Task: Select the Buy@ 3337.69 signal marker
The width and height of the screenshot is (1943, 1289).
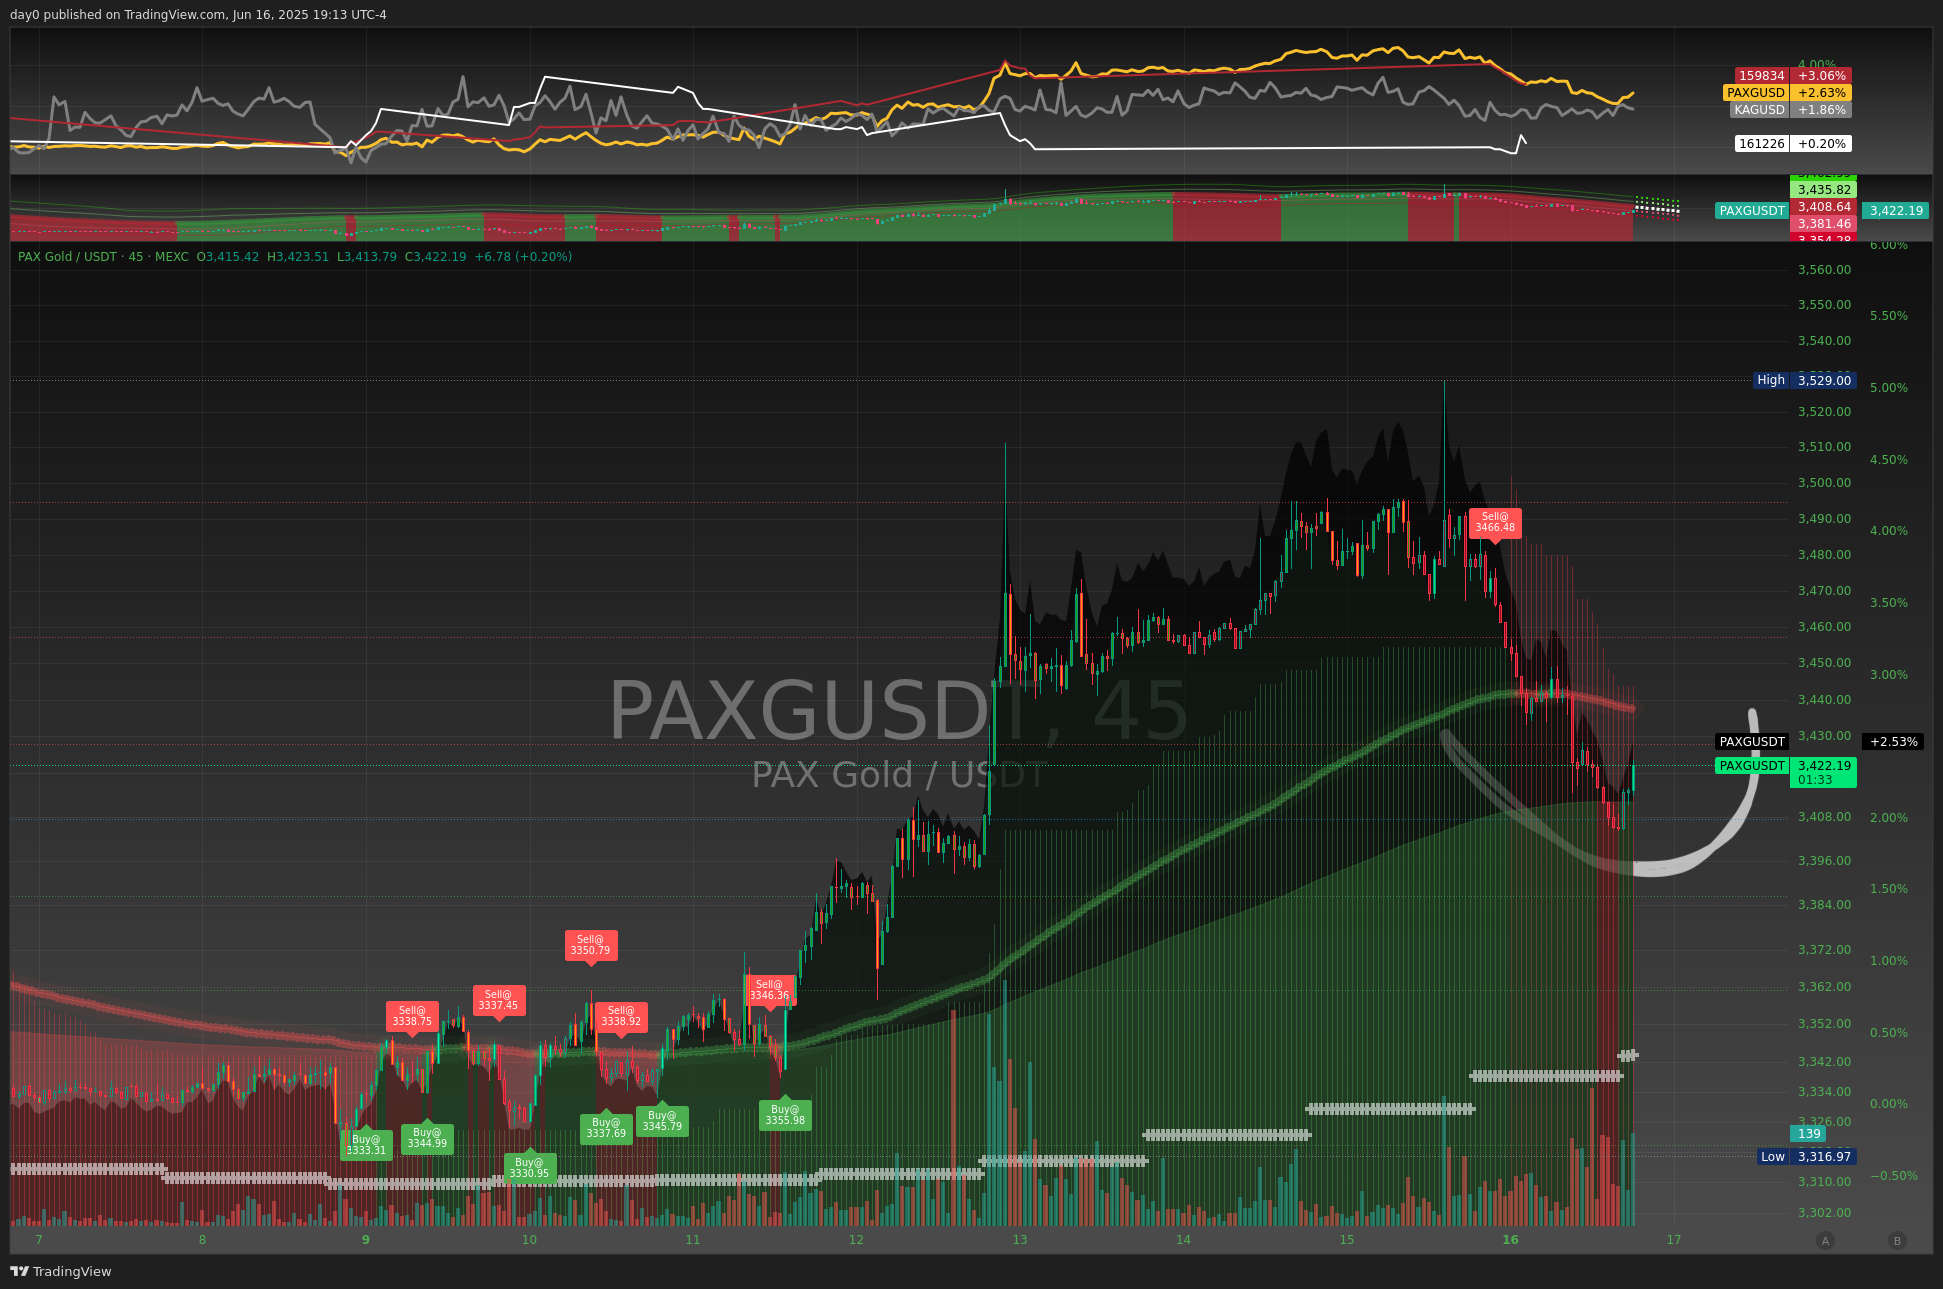Action: (606, 1128)
